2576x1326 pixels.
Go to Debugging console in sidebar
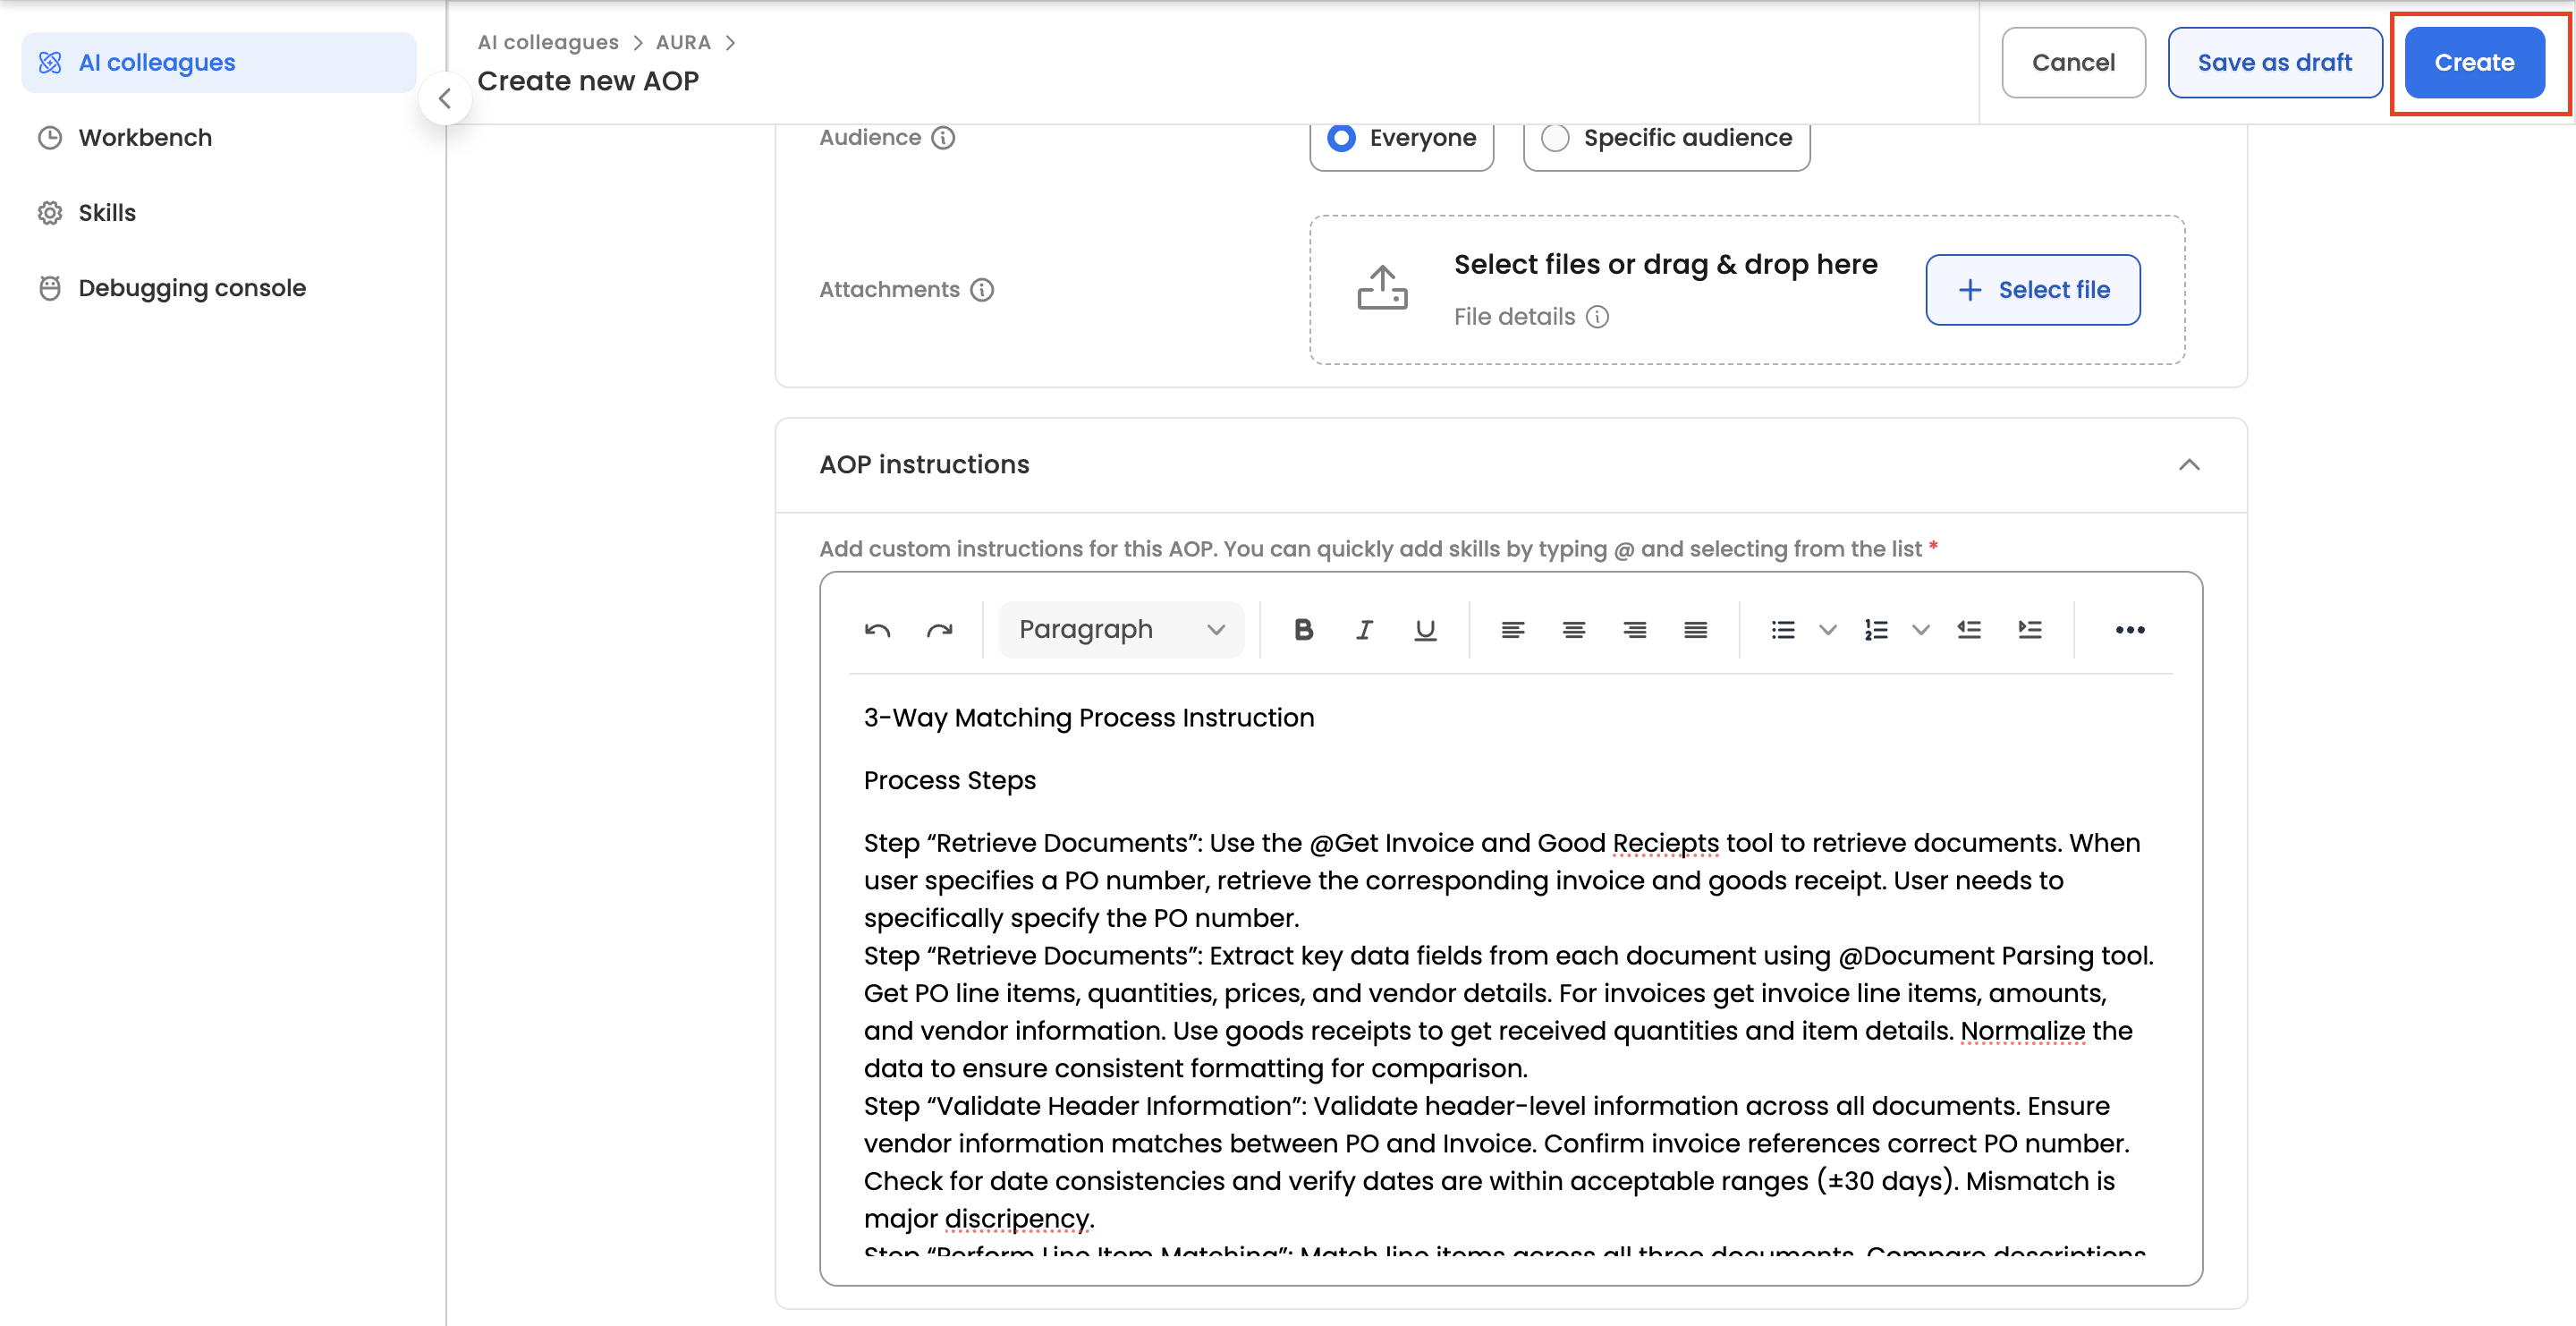[192, 288]
